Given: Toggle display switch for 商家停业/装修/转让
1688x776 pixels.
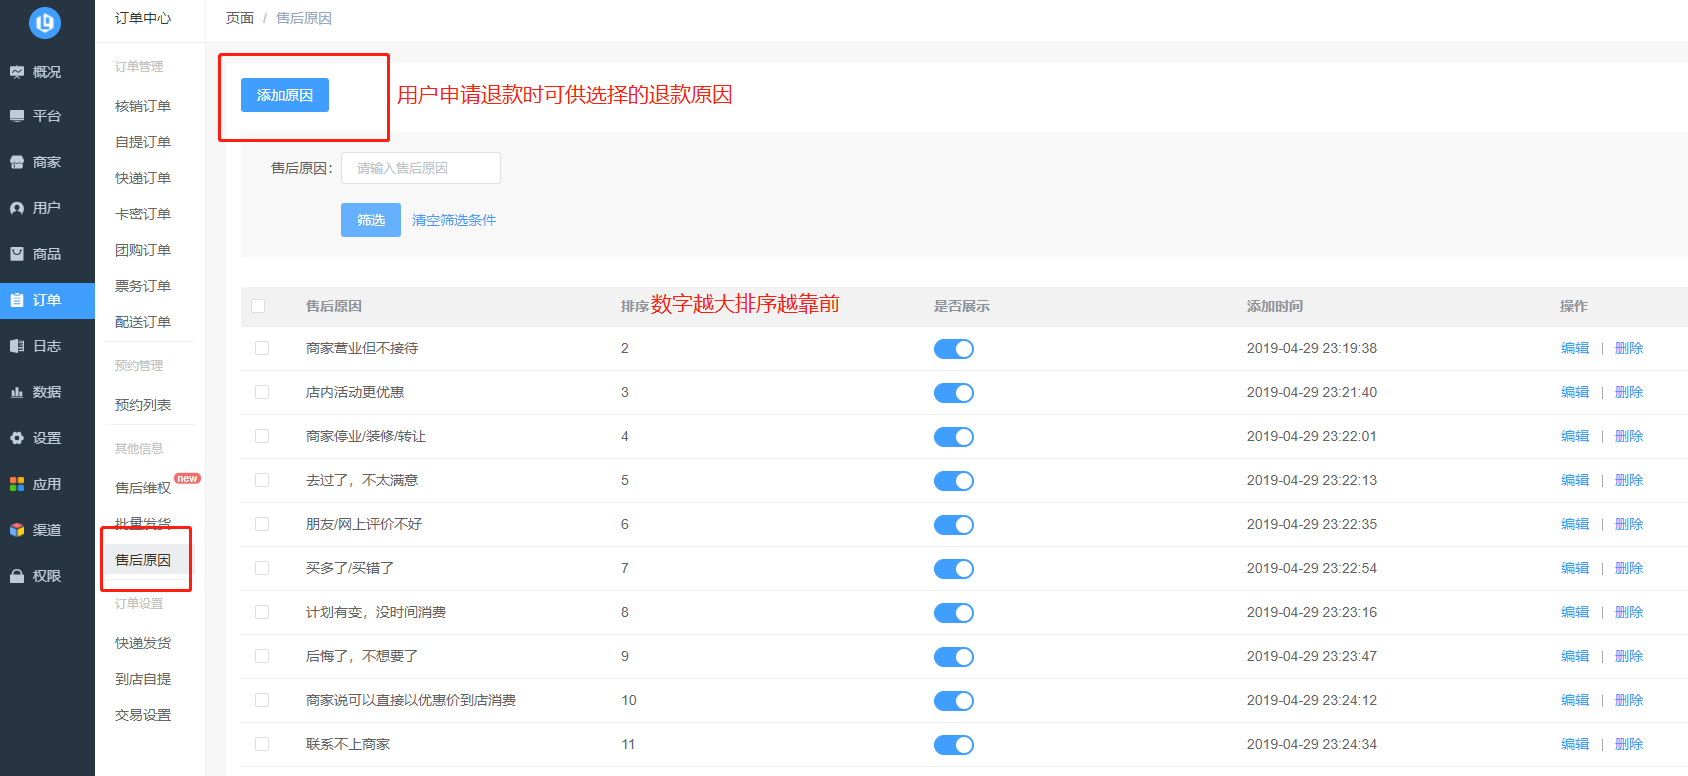Looking at the screenshot, I should pos(954,437).
